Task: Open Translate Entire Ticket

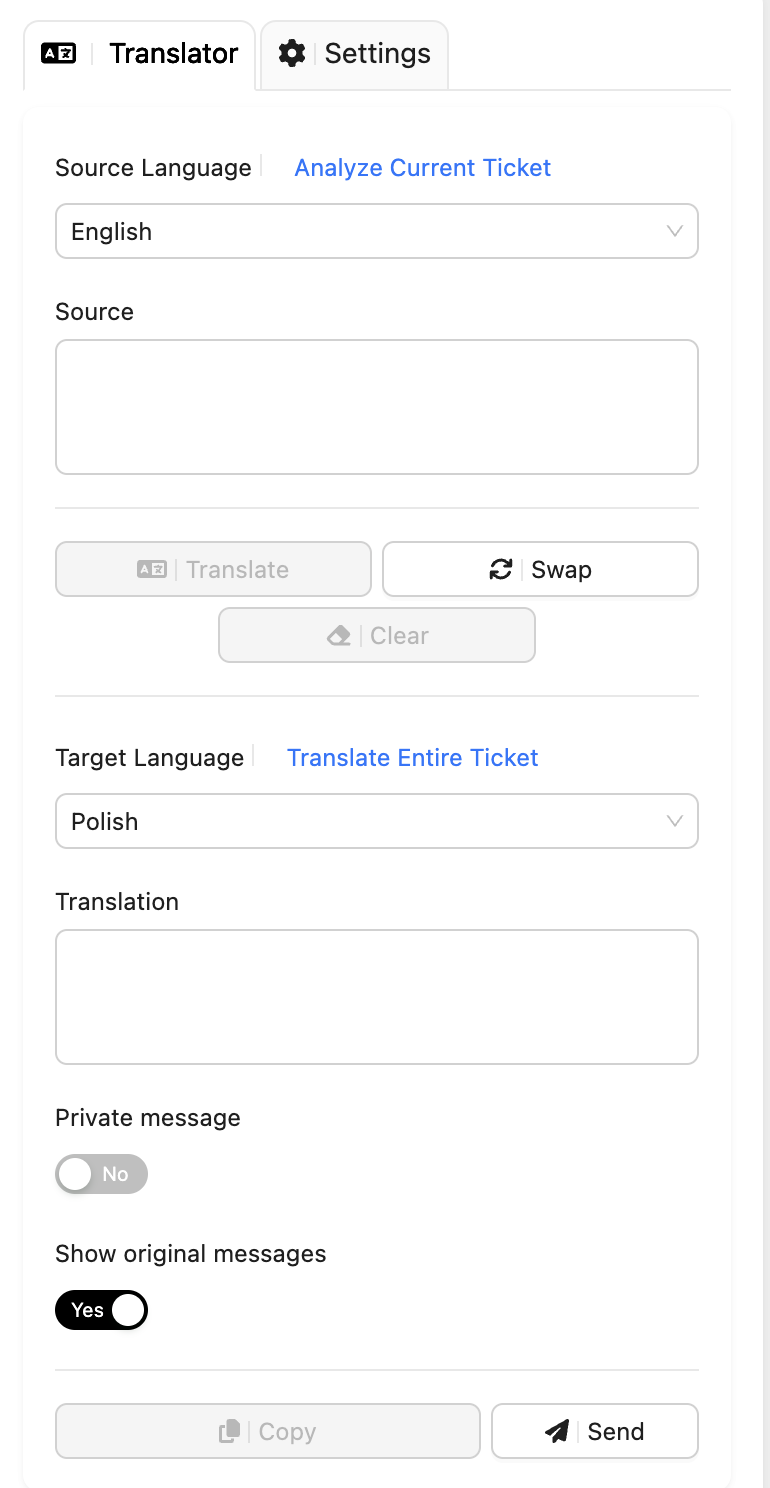Action: pyautogui.click(x=412, y=758)
